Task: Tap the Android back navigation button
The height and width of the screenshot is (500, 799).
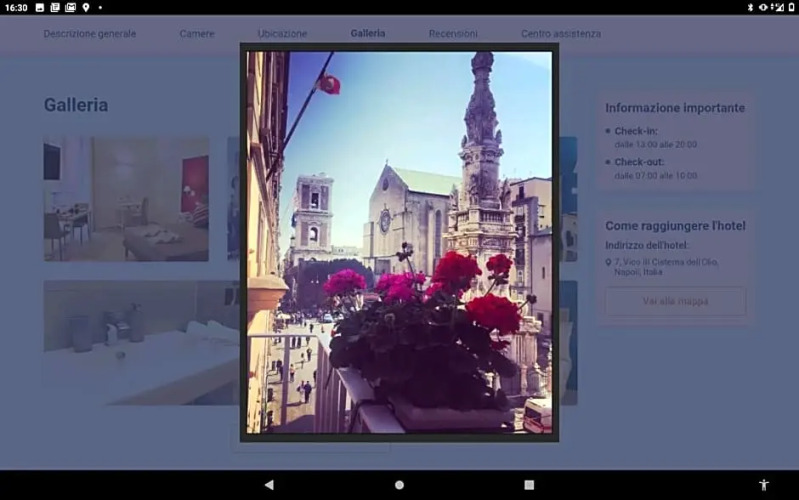Action: pyautogui.click(x=268, y=485)
